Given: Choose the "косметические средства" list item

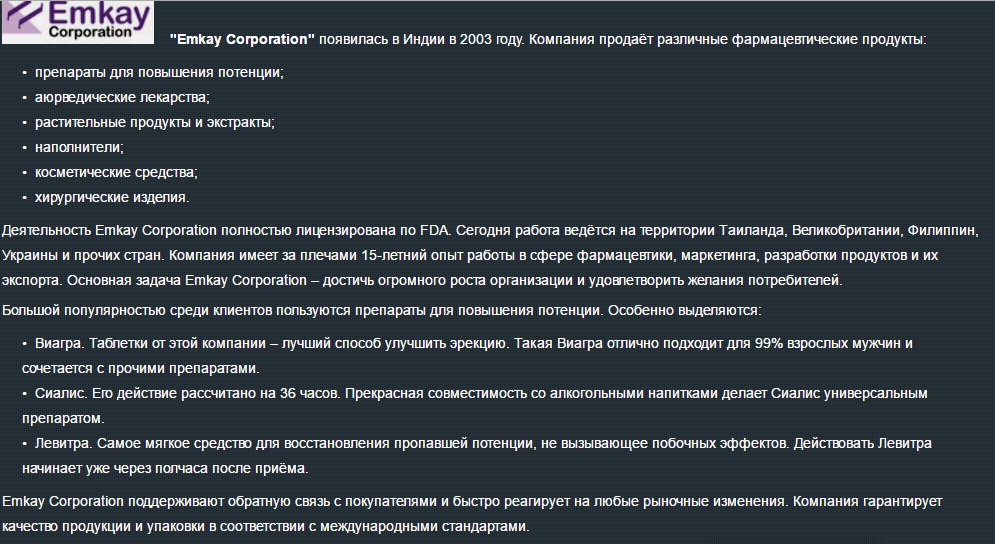Looking at the screenshot, I should 116,172.
